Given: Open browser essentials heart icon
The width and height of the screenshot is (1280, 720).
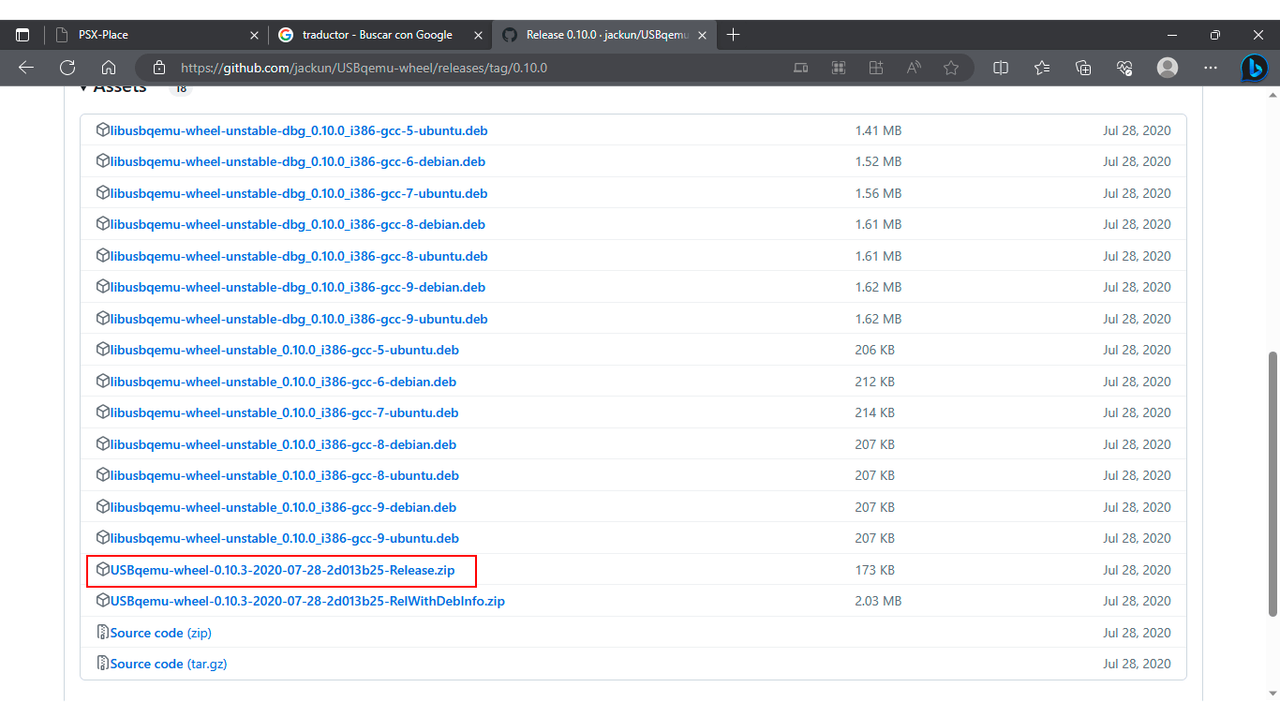Looking at the screenshot, I should pos(1125,68).
